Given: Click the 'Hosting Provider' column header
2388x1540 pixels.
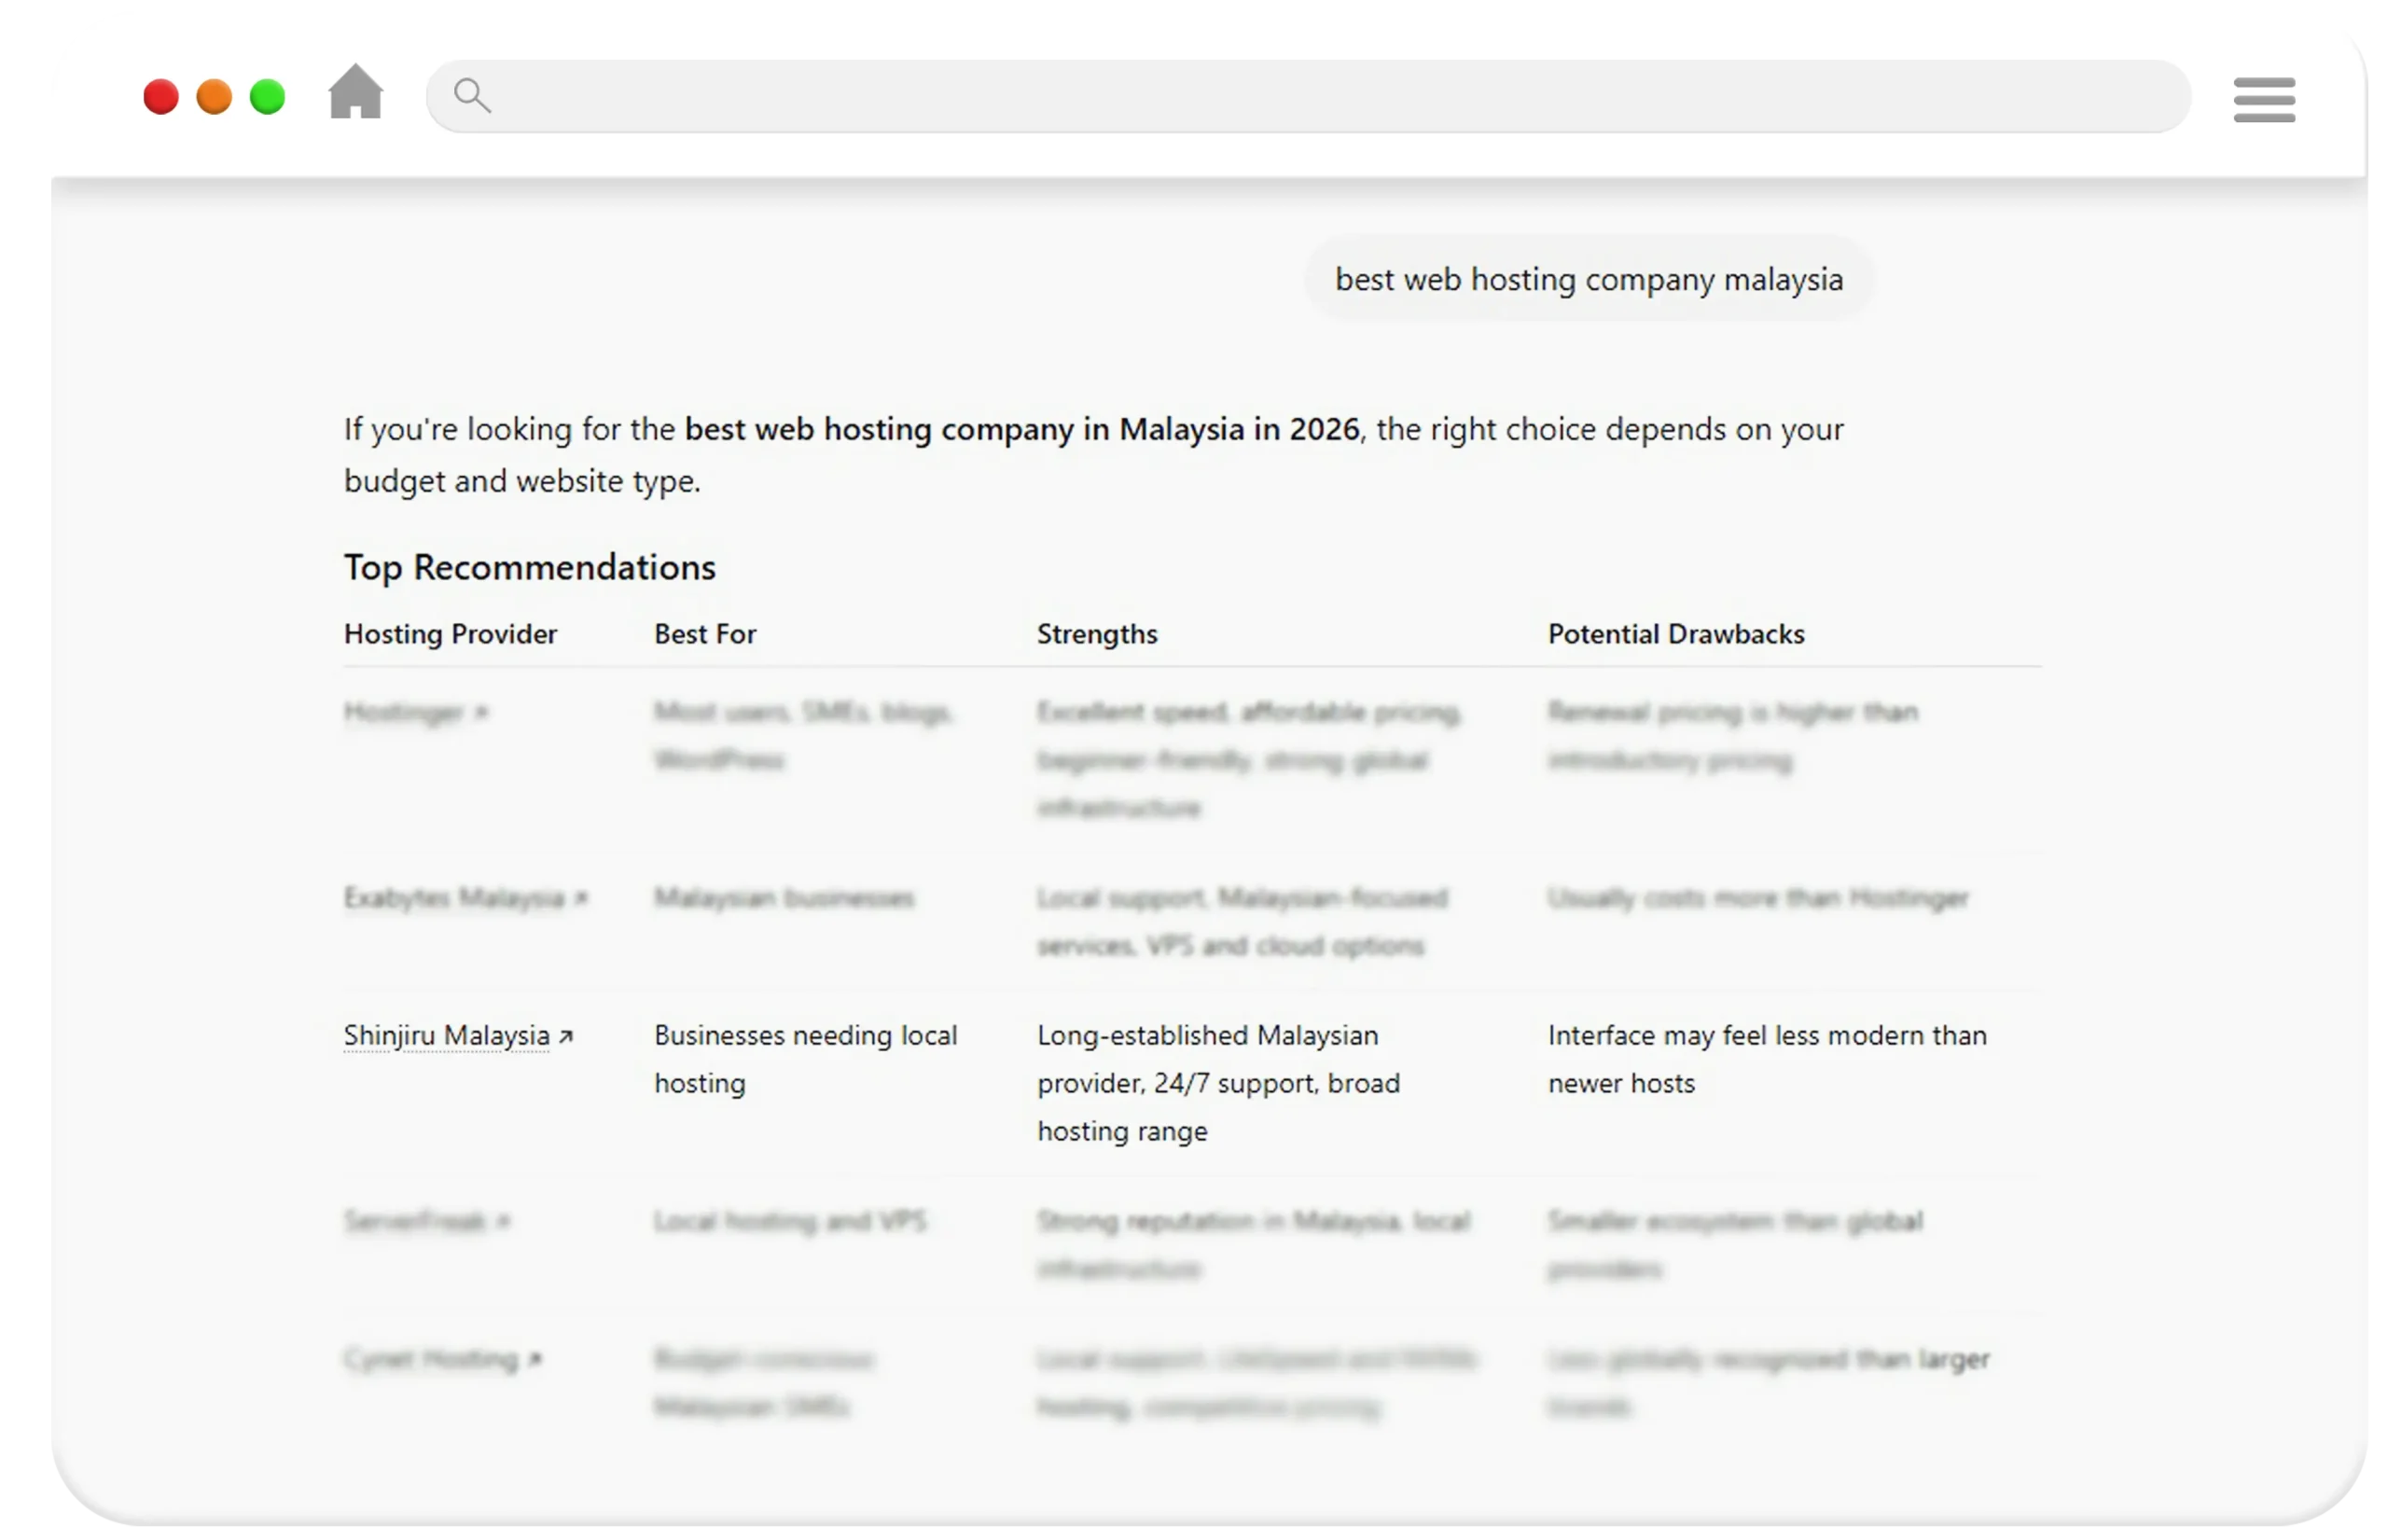Looking at the screenshot, I should [450, 634].
